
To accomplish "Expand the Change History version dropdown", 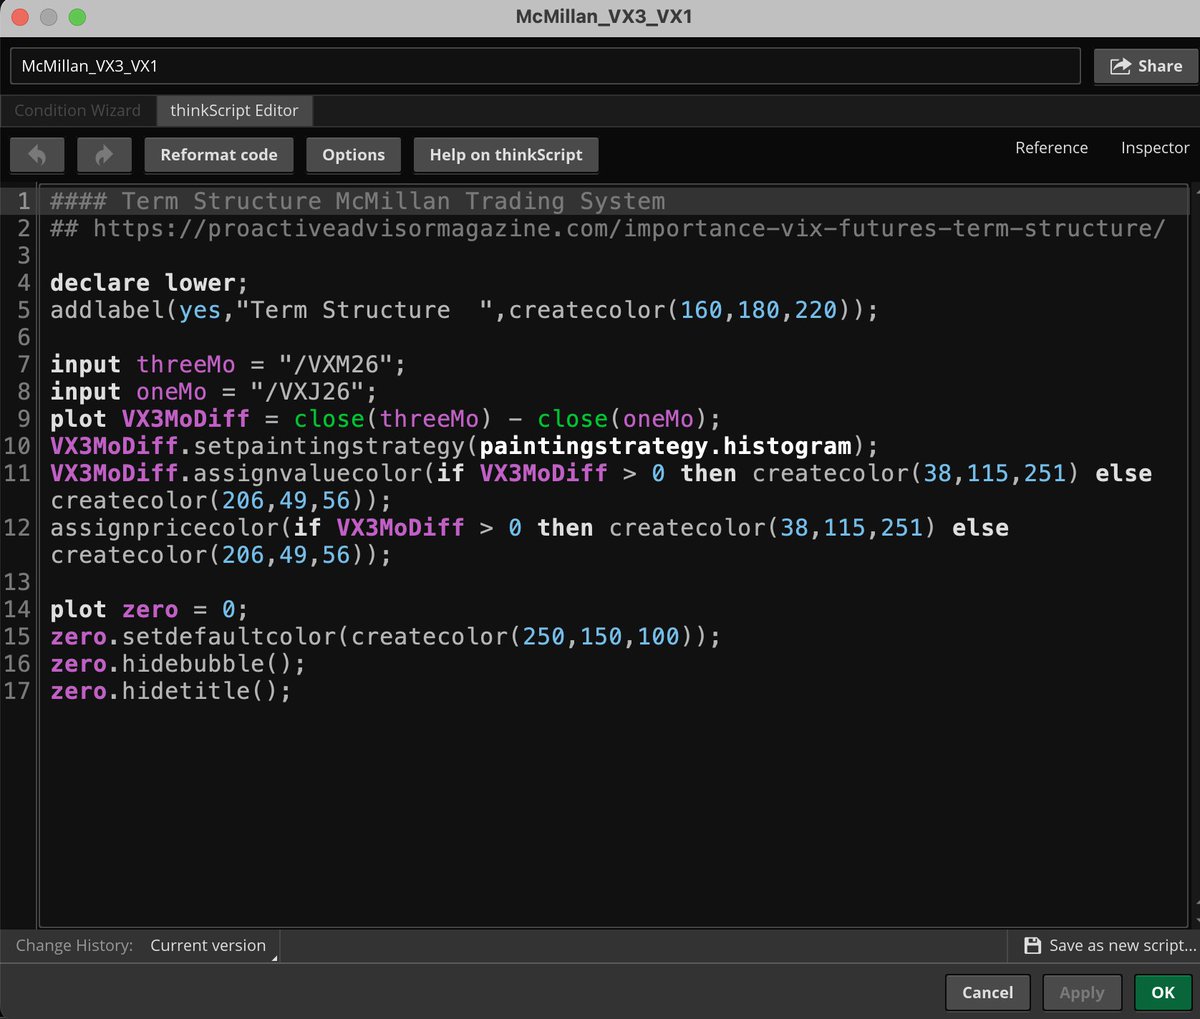I will (212, 945).
